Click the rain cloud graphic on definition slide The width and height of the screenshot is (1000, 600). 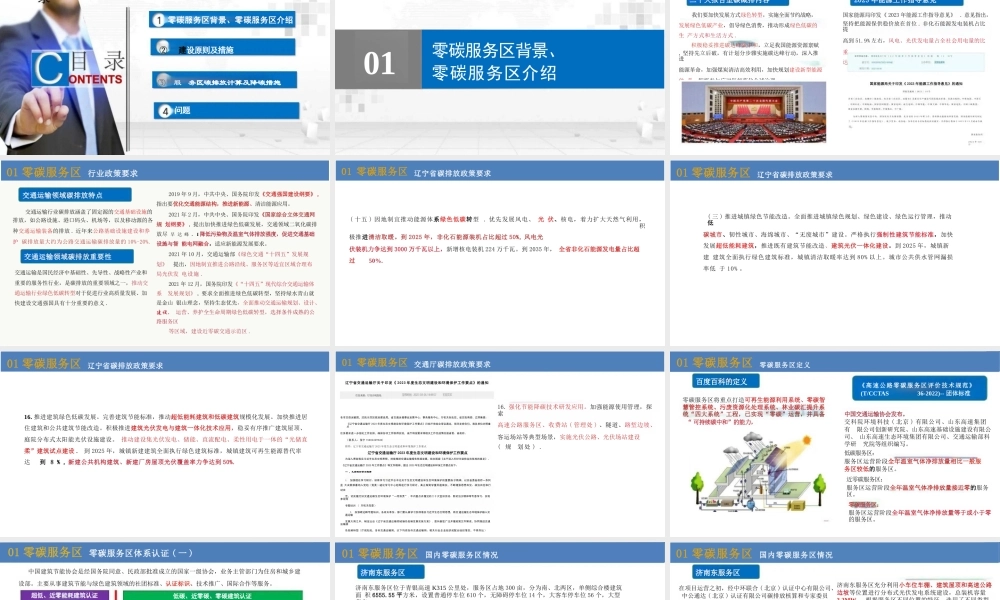752,437
